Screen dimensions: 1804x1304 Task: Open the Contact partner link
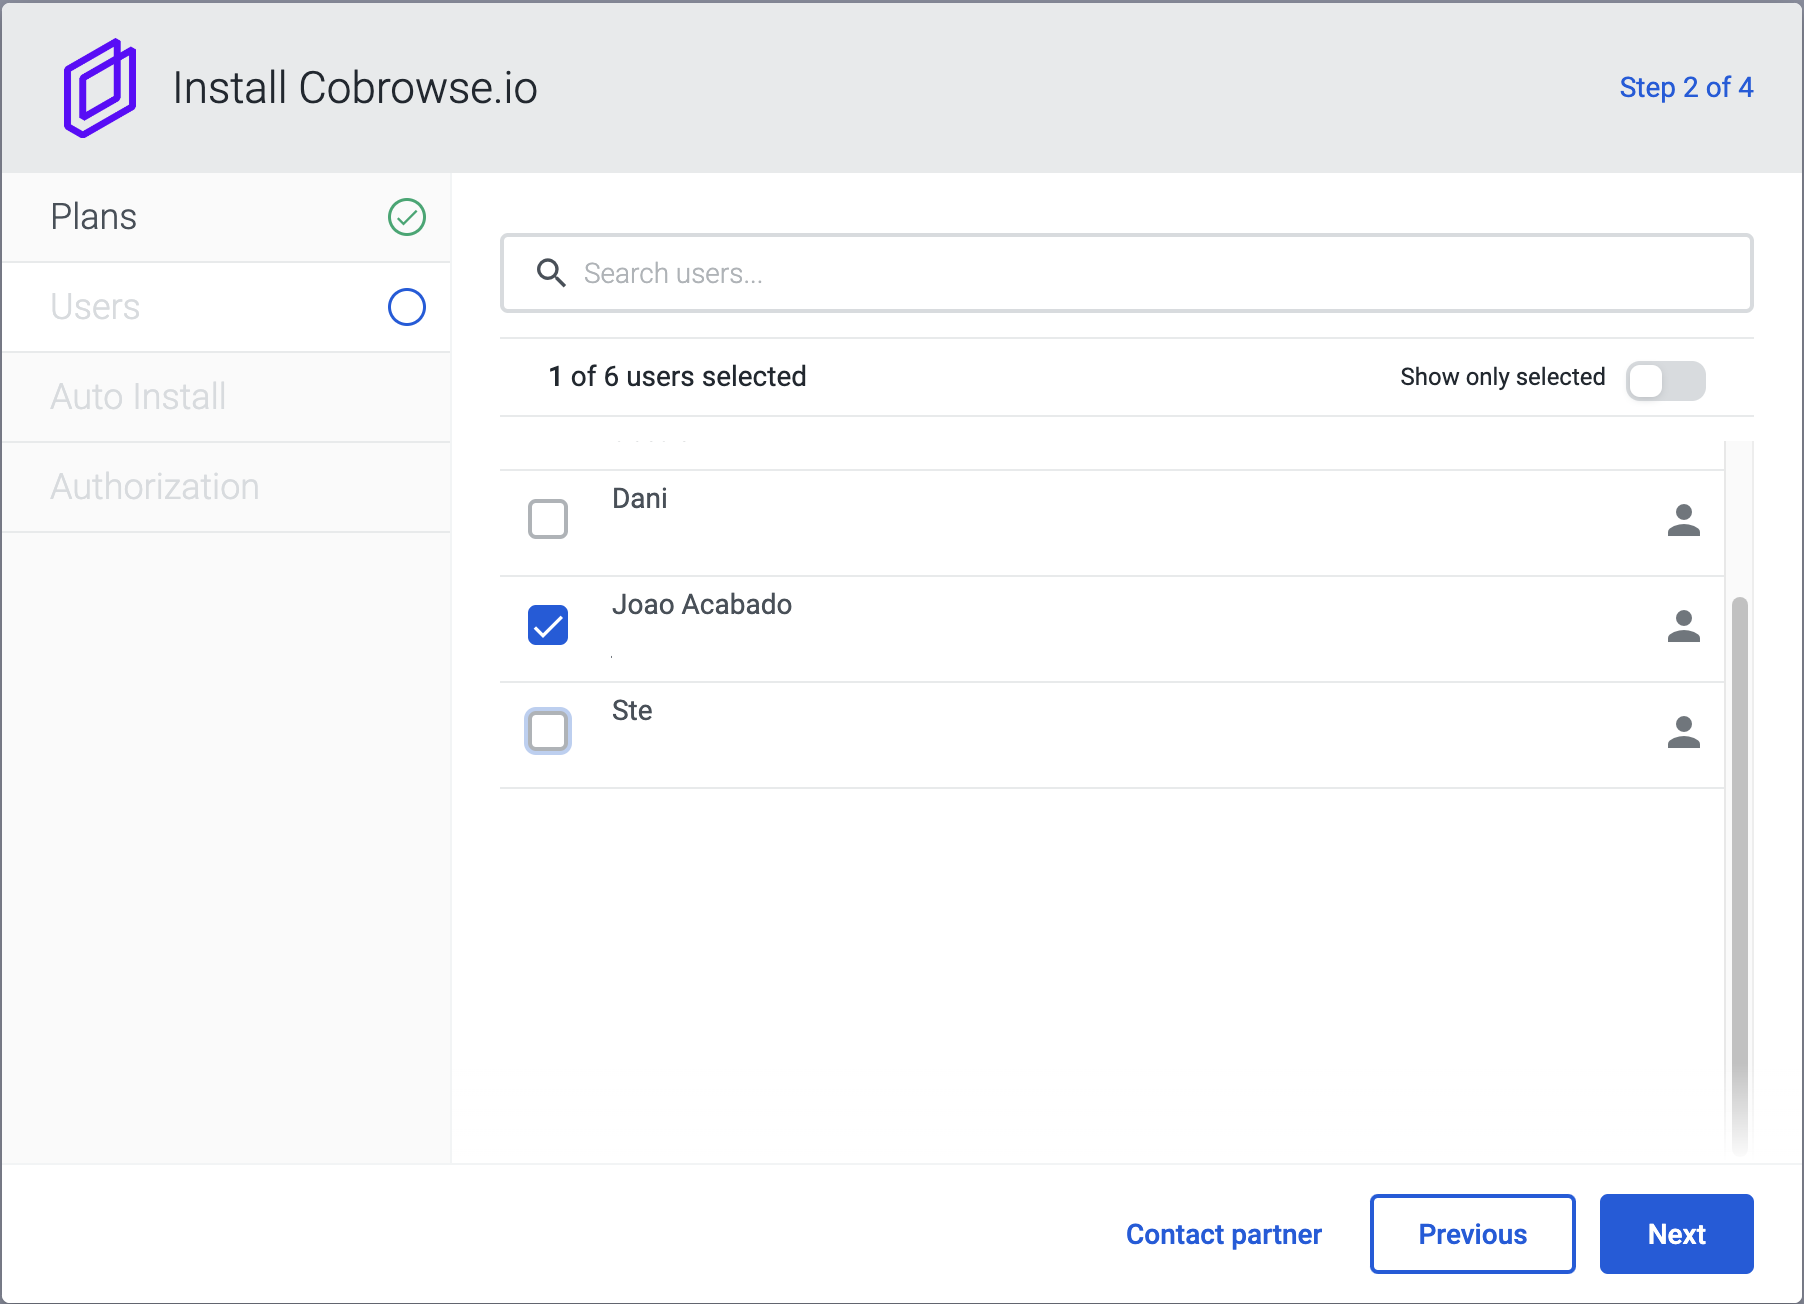click(x=1223, y=1234)
